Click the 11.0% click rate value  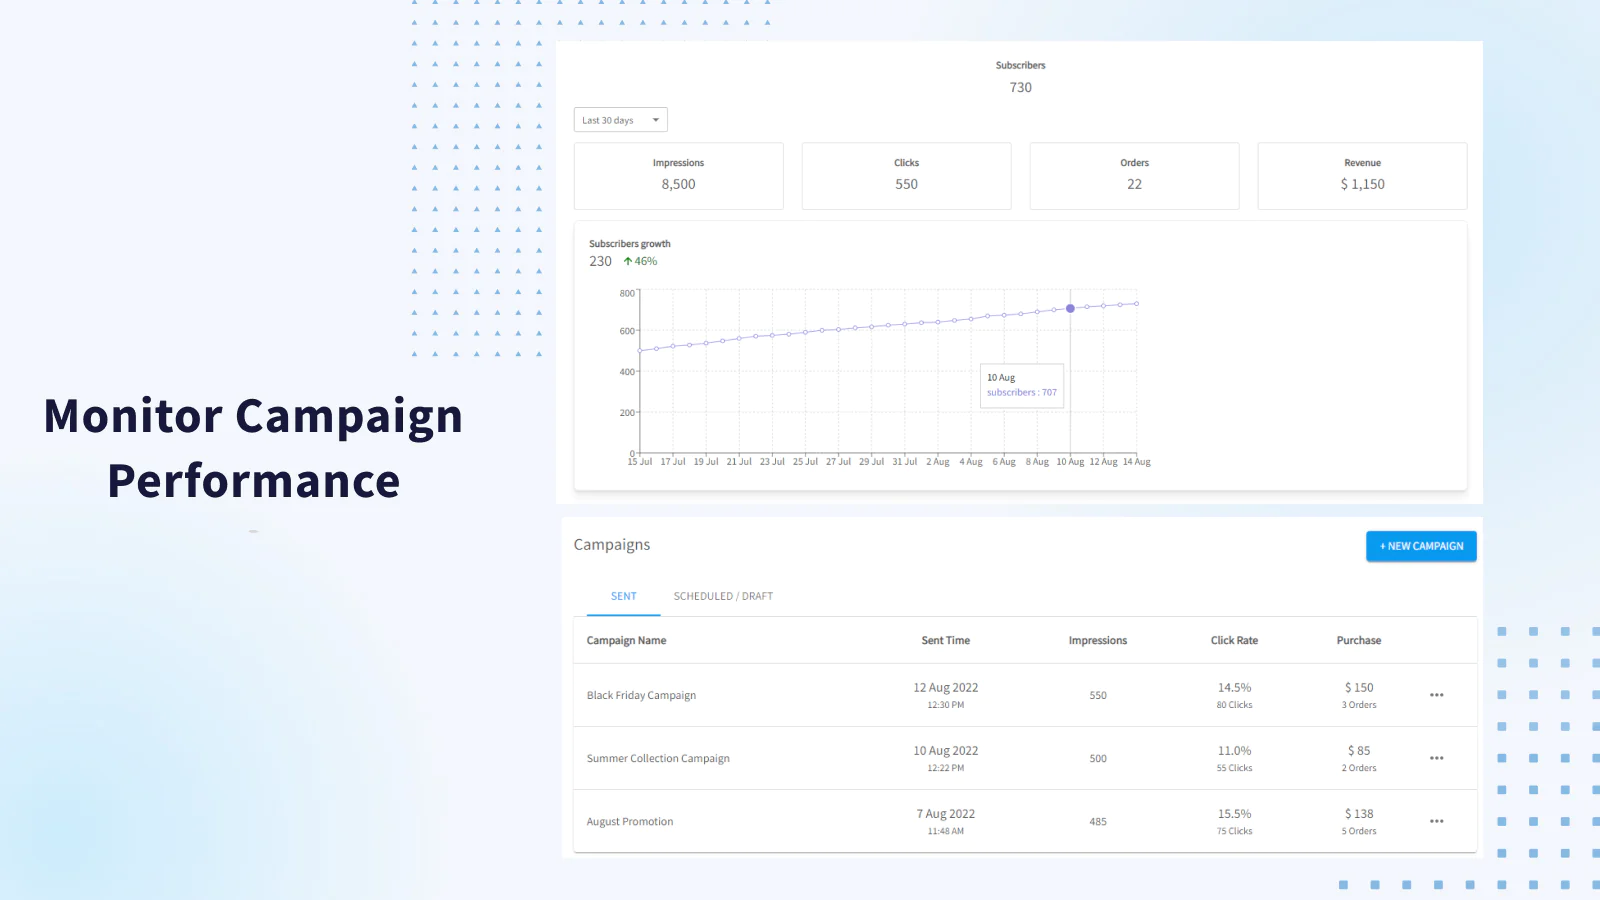pyautogui.click(x=1234, y=750)
